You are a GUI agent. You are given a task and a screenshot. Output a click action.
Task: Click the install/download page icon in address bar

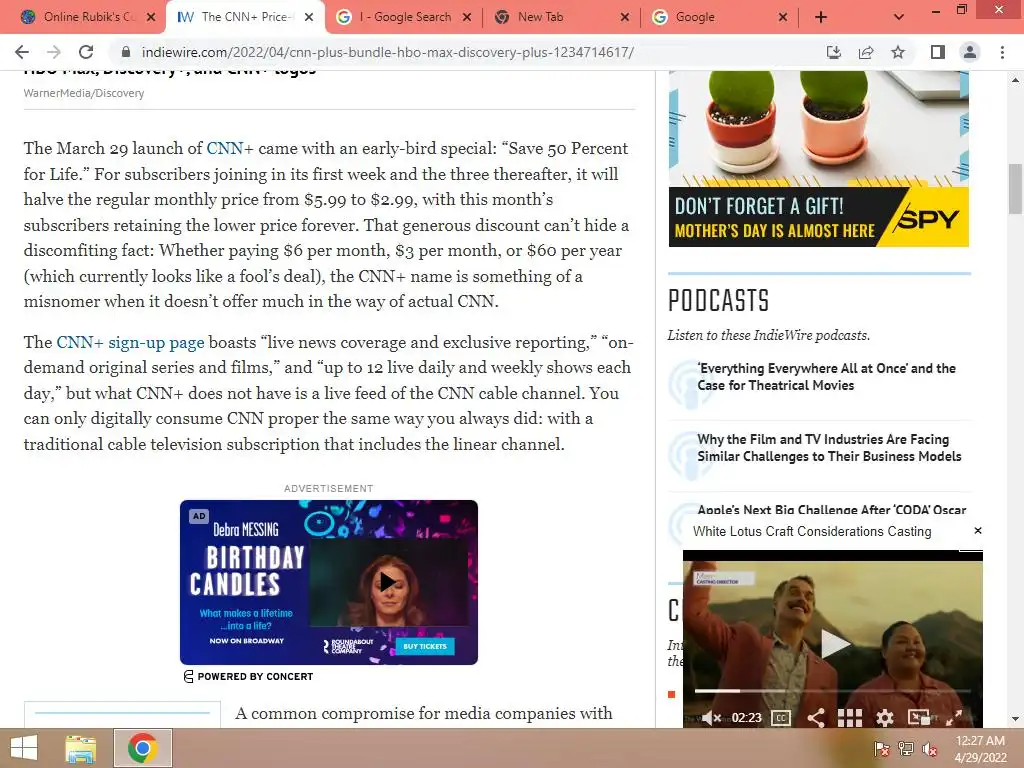834,52
